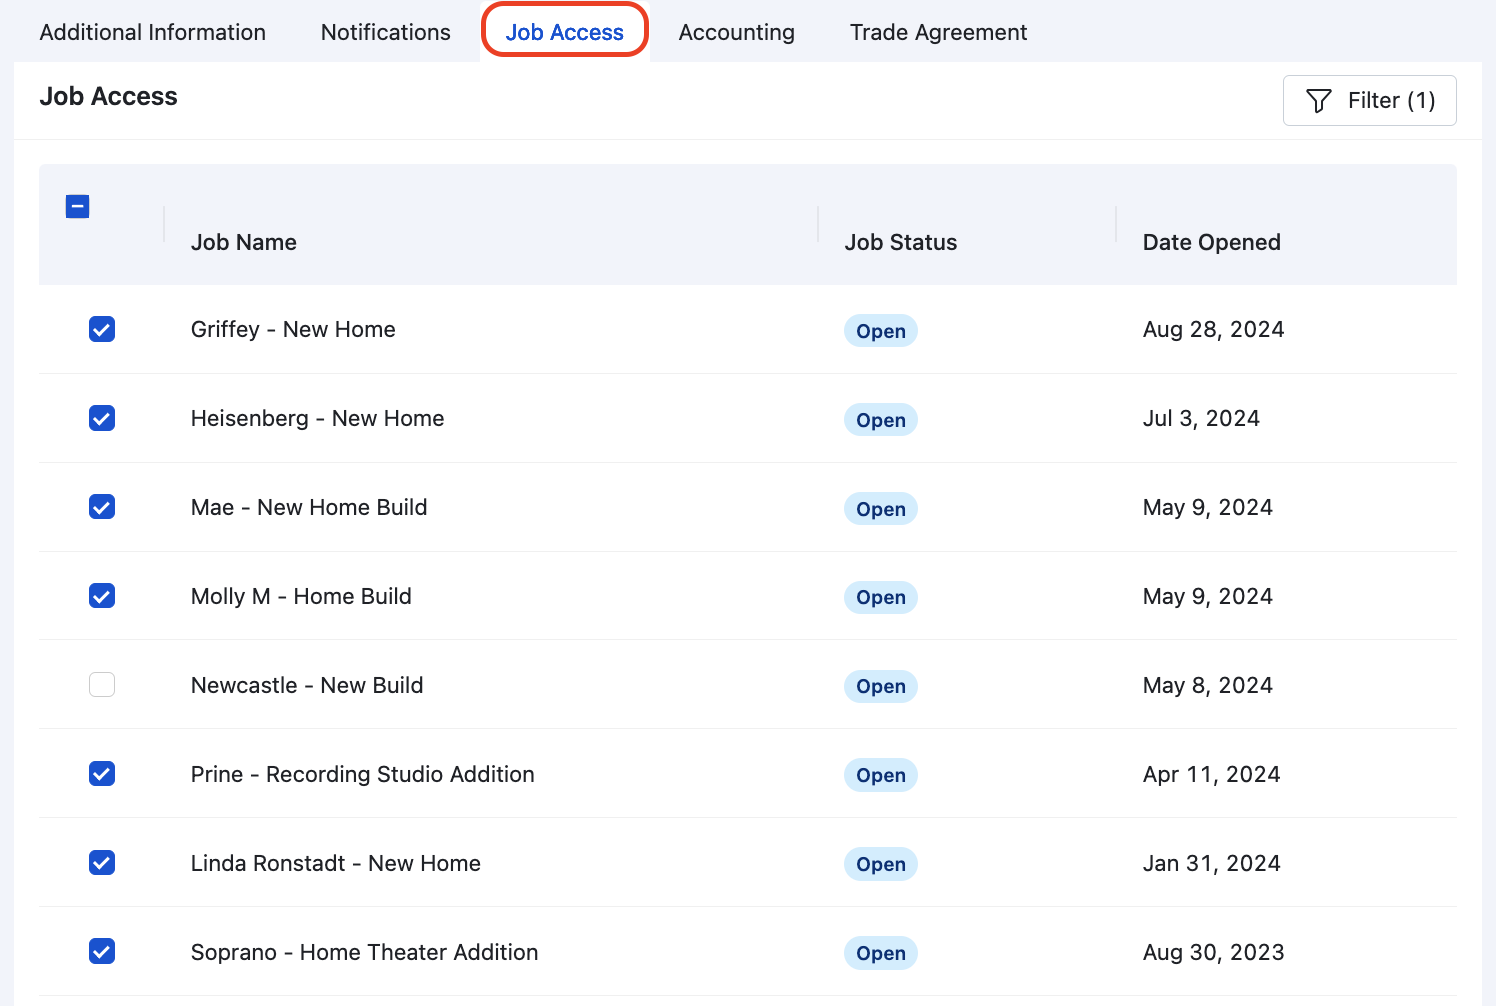
Task: Open the Notifications tab
Action: 386,32
